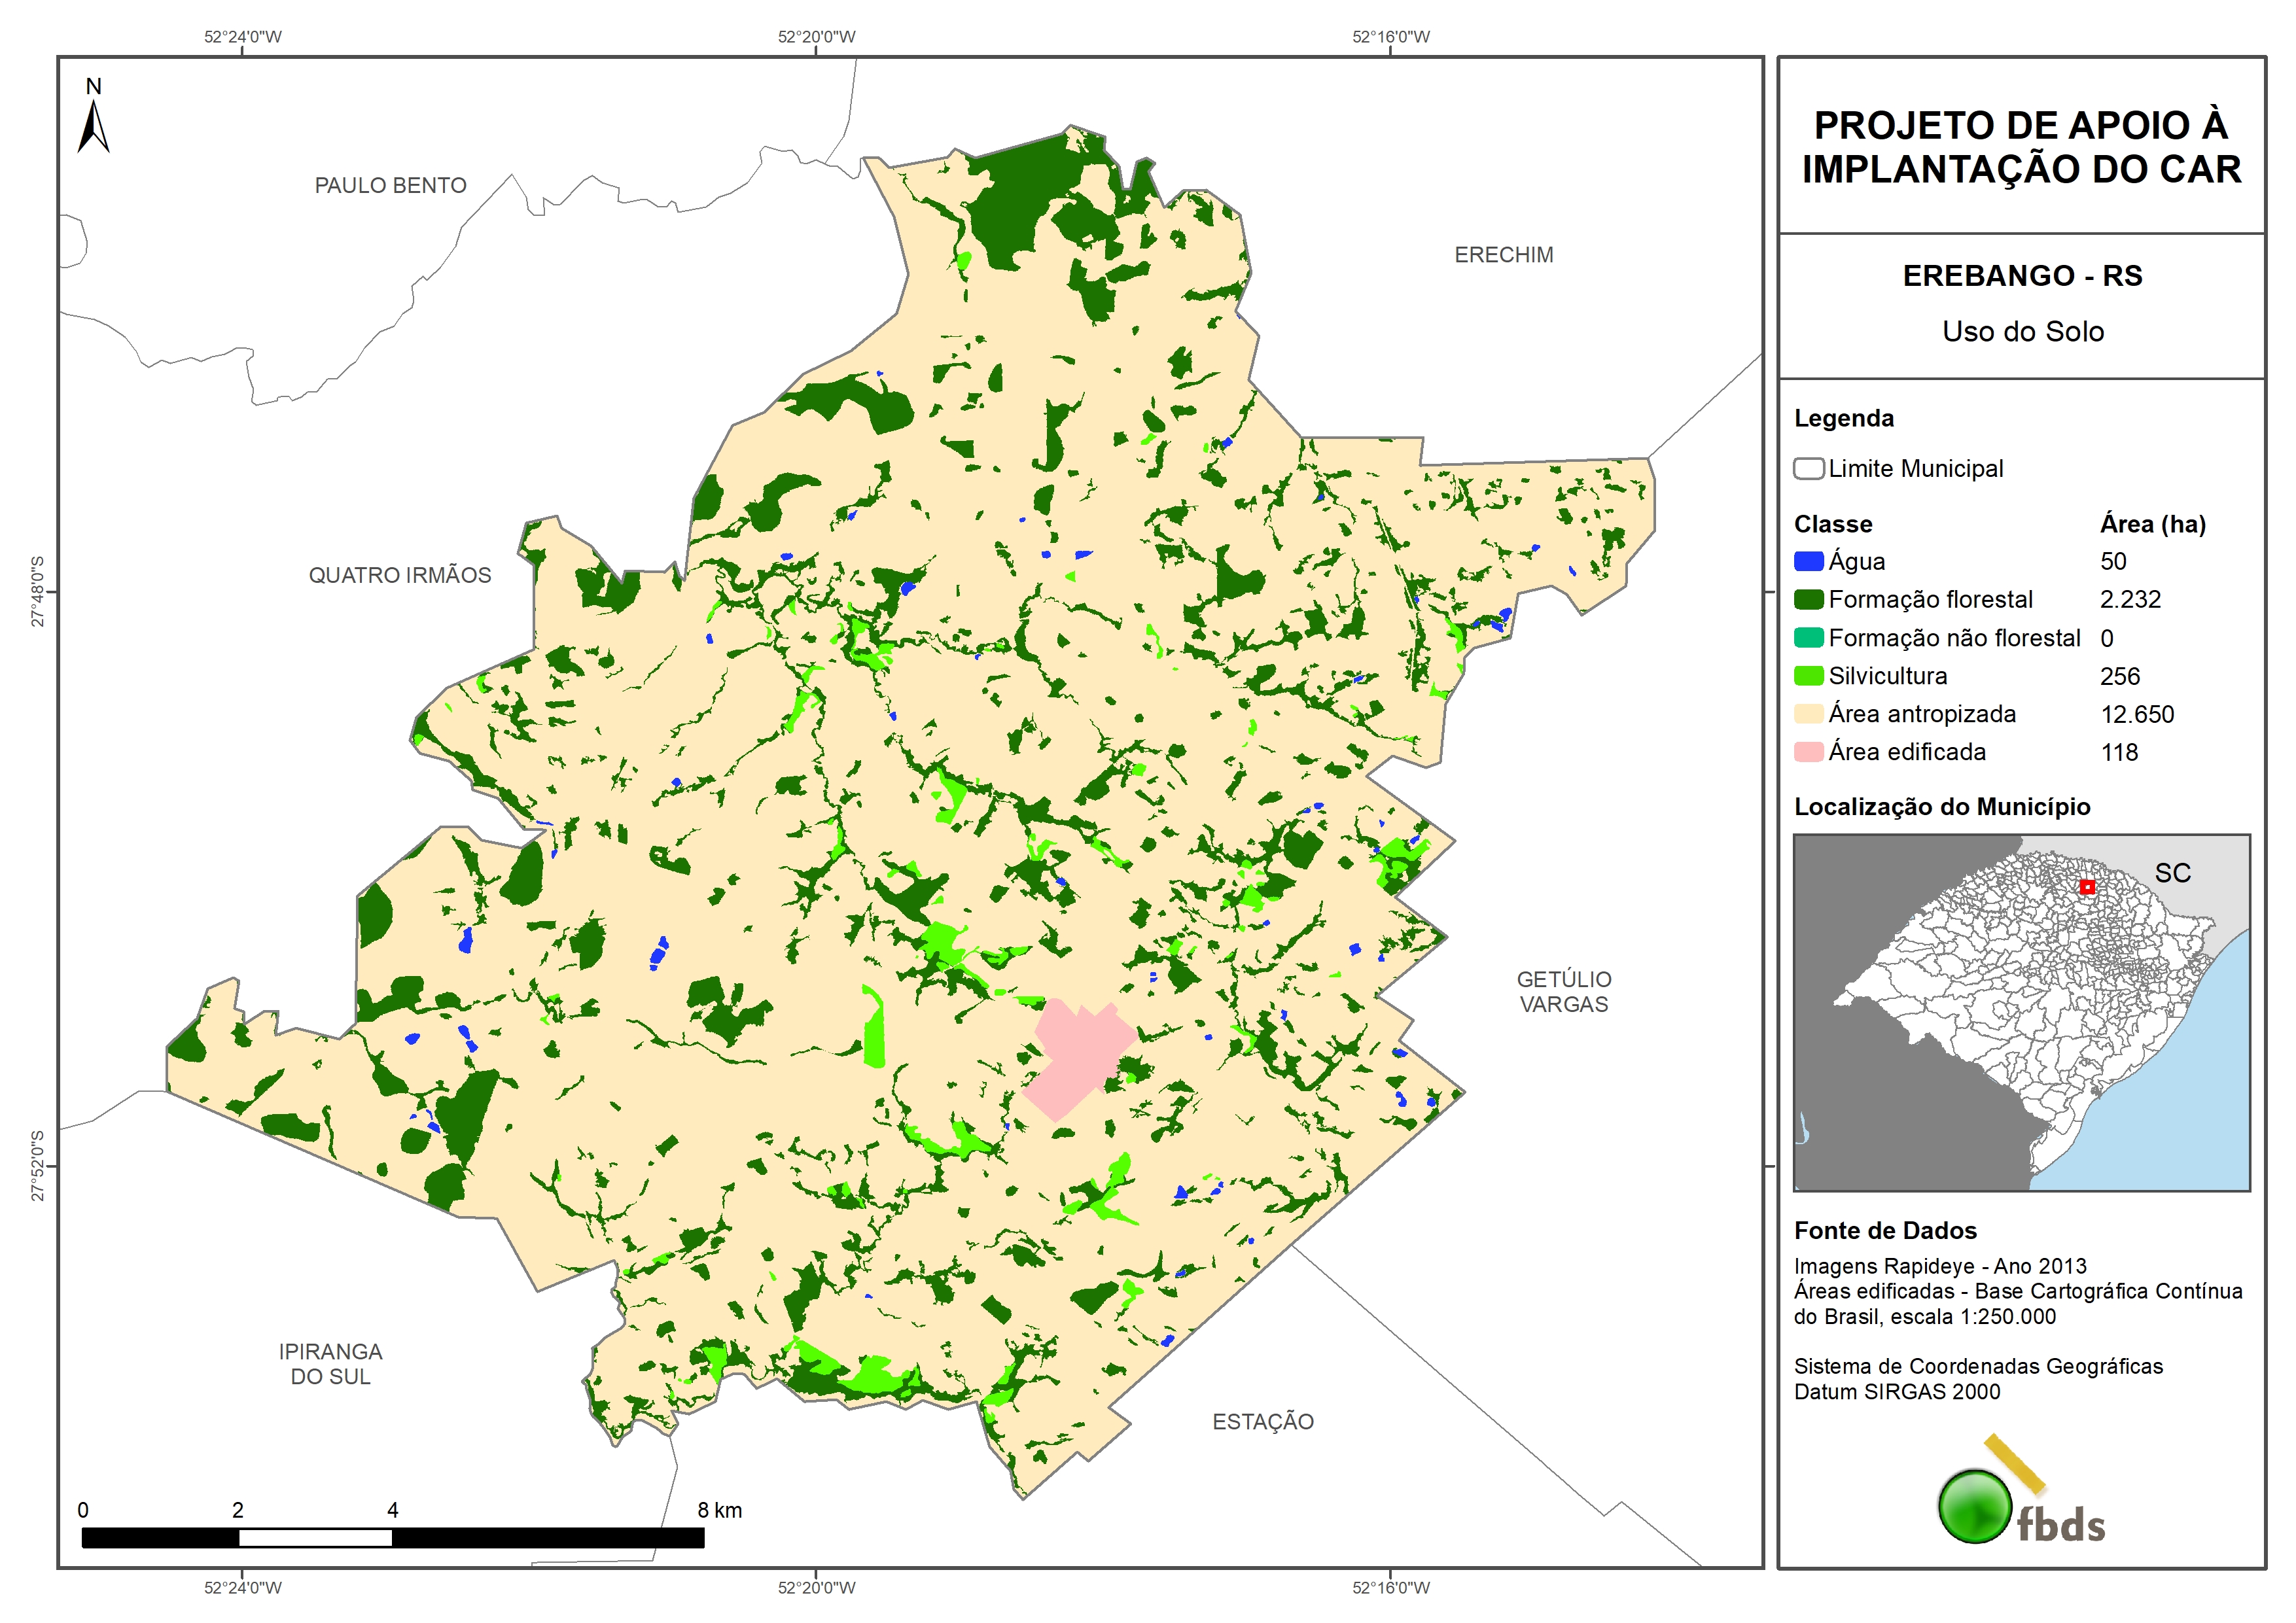2296x1623 pixels.
Task: Click the Silvicultura bright green swatch
Action: [1808, 676]
